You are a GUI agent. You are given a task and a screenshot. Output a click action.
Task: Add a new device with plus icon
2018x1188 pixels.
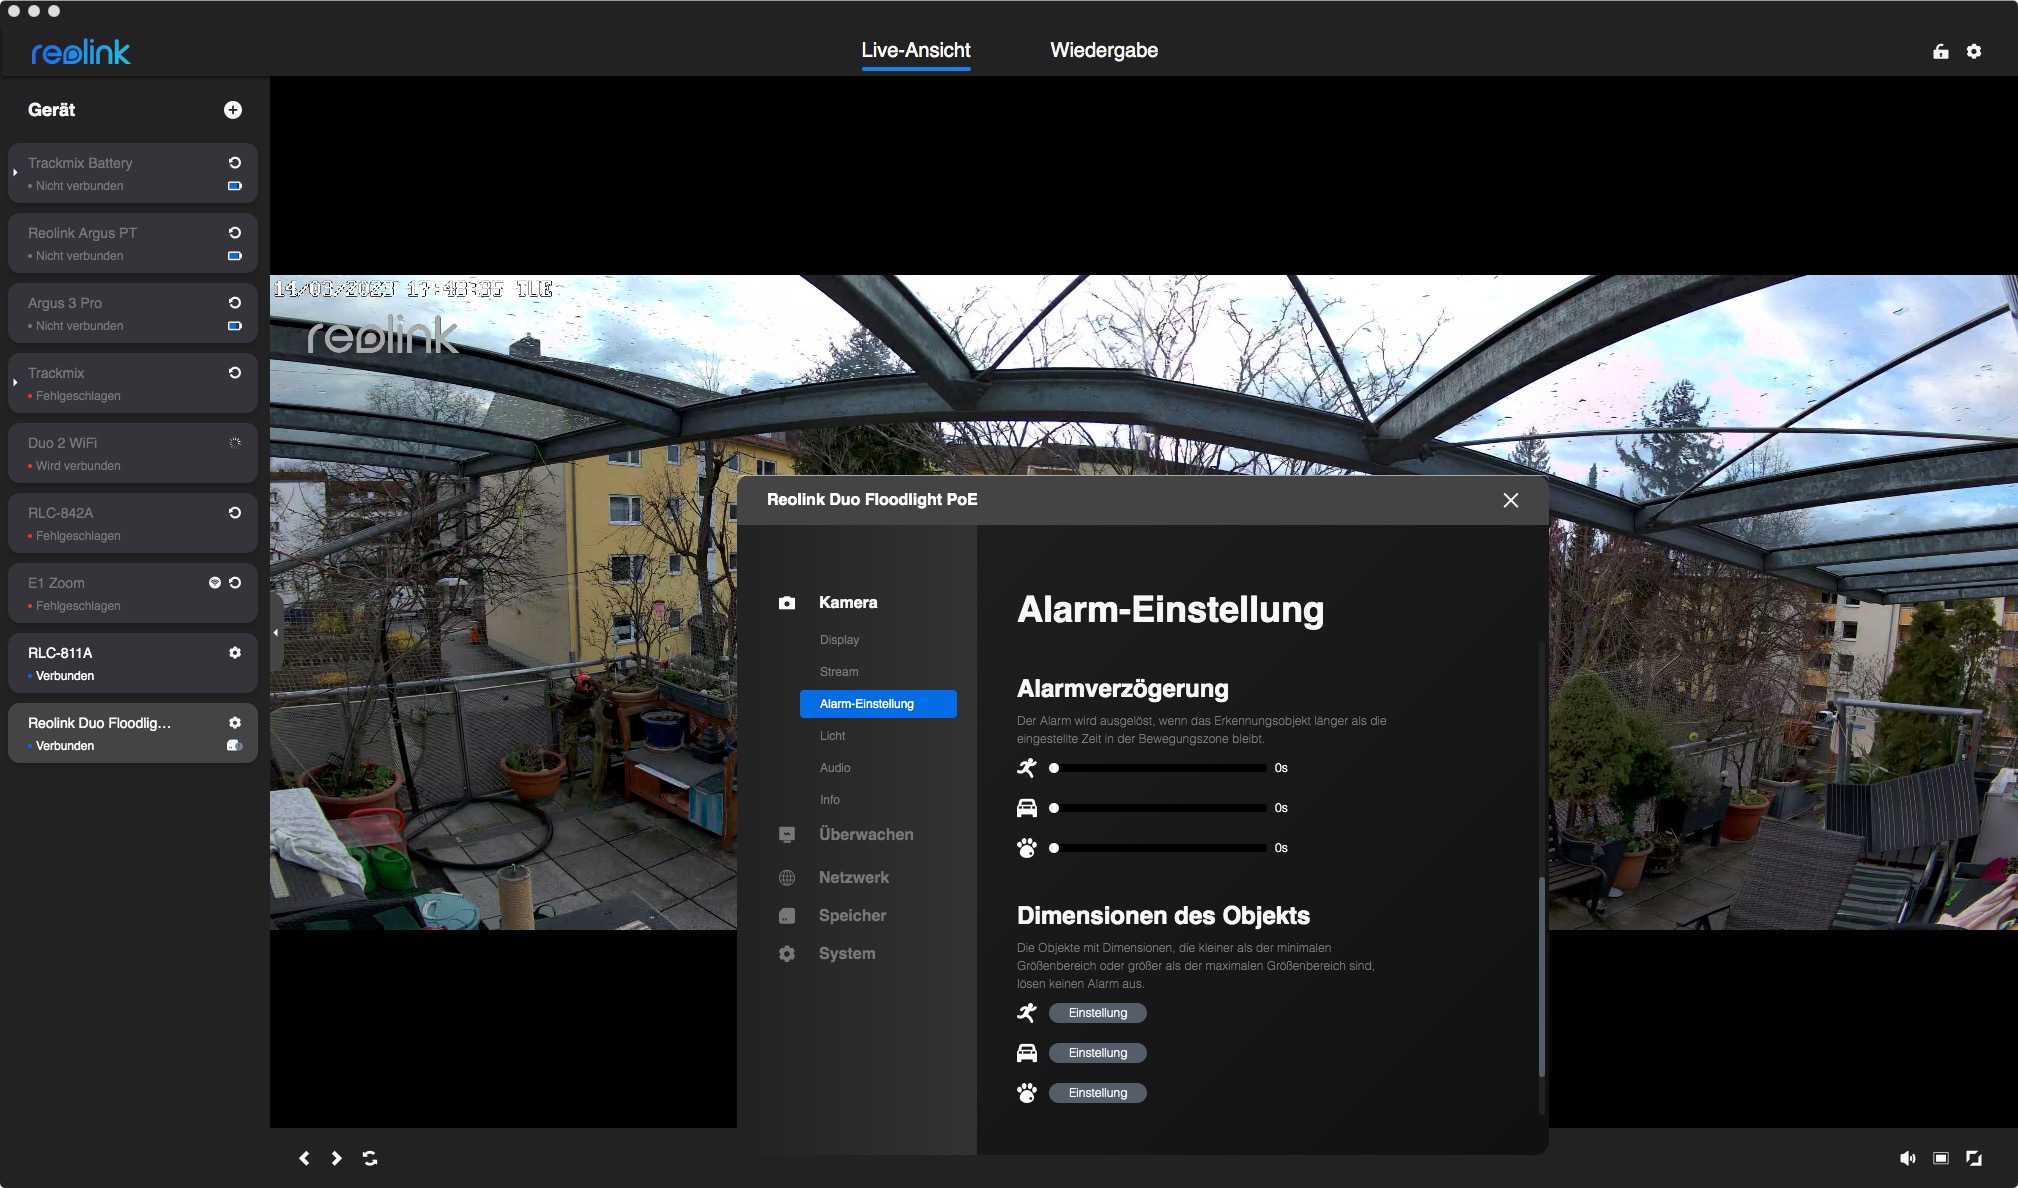(x=233, y=110)
